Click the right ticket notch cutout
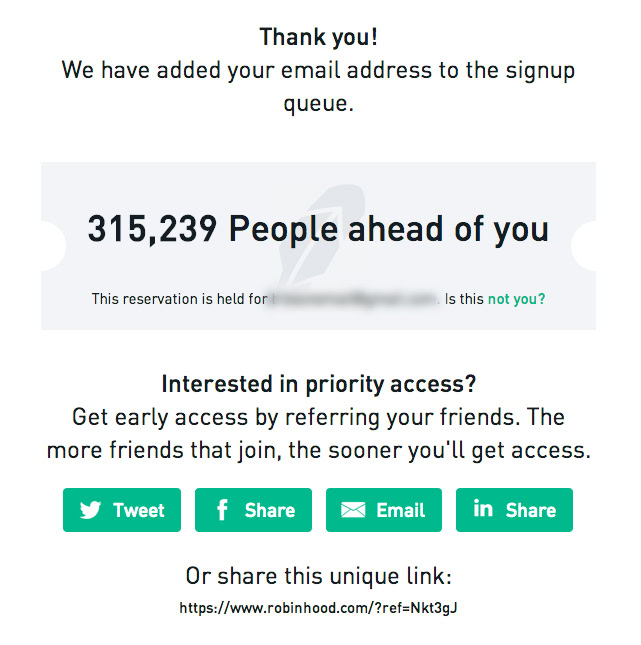Screen dimensions: 641x645 click(584, 246)
